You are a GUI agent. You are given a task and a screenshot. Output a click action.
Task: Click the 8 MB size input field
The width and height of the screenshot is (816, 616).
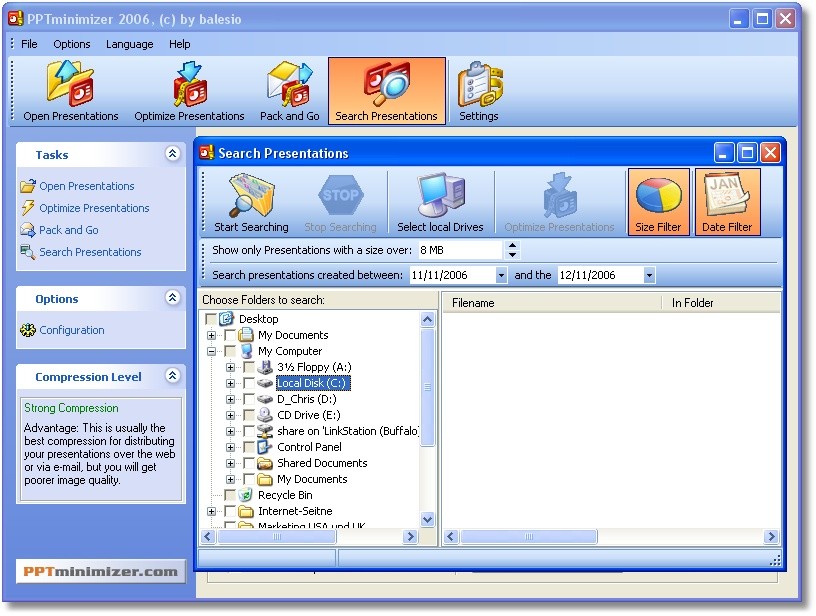click(461, 250)
